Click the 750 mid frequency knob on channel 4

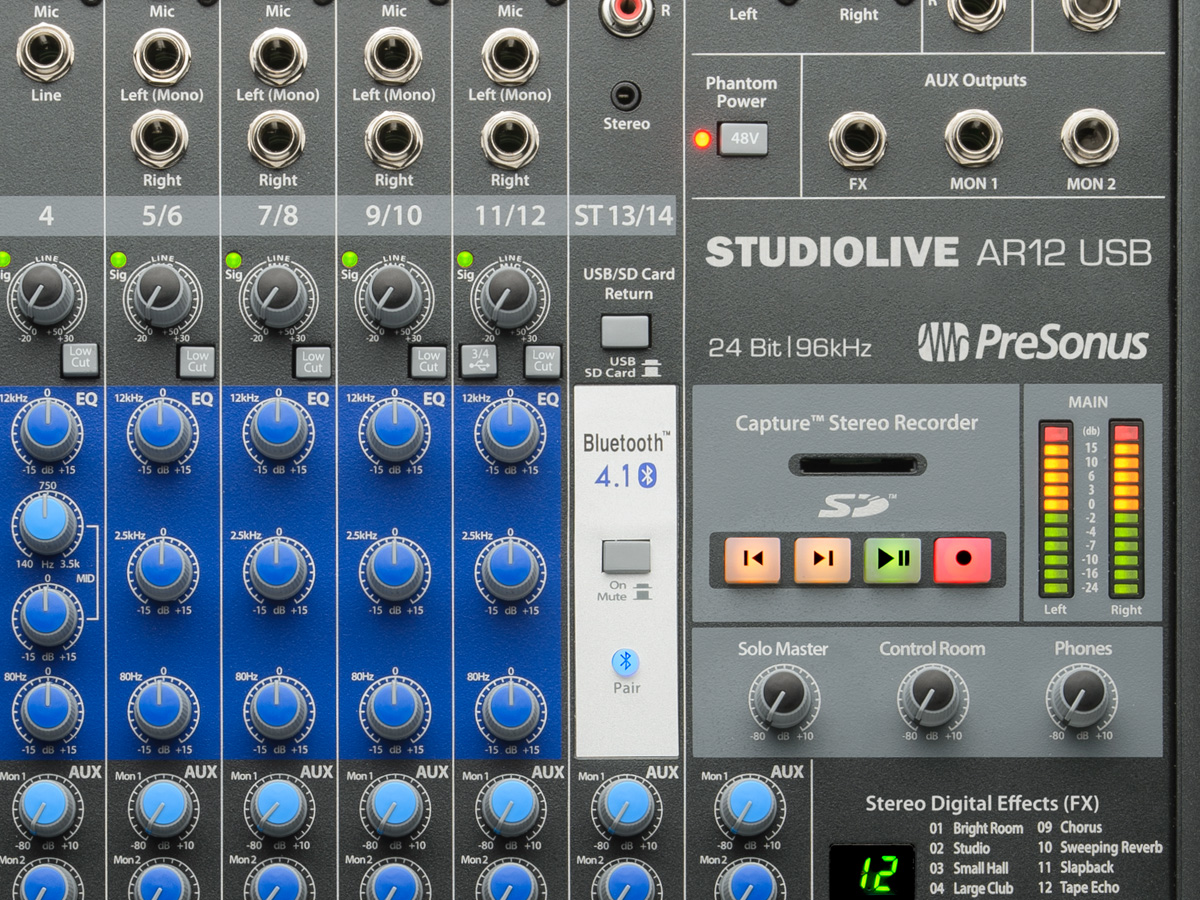47,524
